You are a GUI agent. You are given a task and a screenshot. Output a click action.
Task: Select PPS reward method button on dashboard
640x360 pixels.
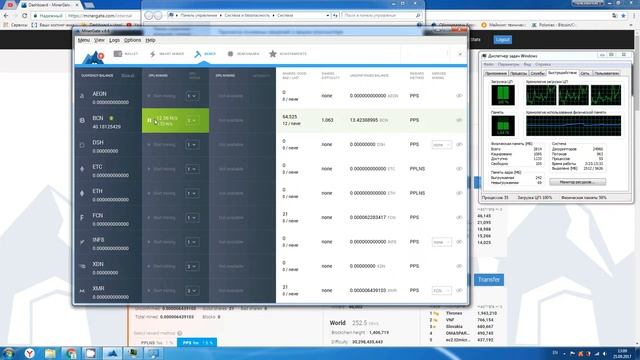pyautogui.click(x=197, y=342)
